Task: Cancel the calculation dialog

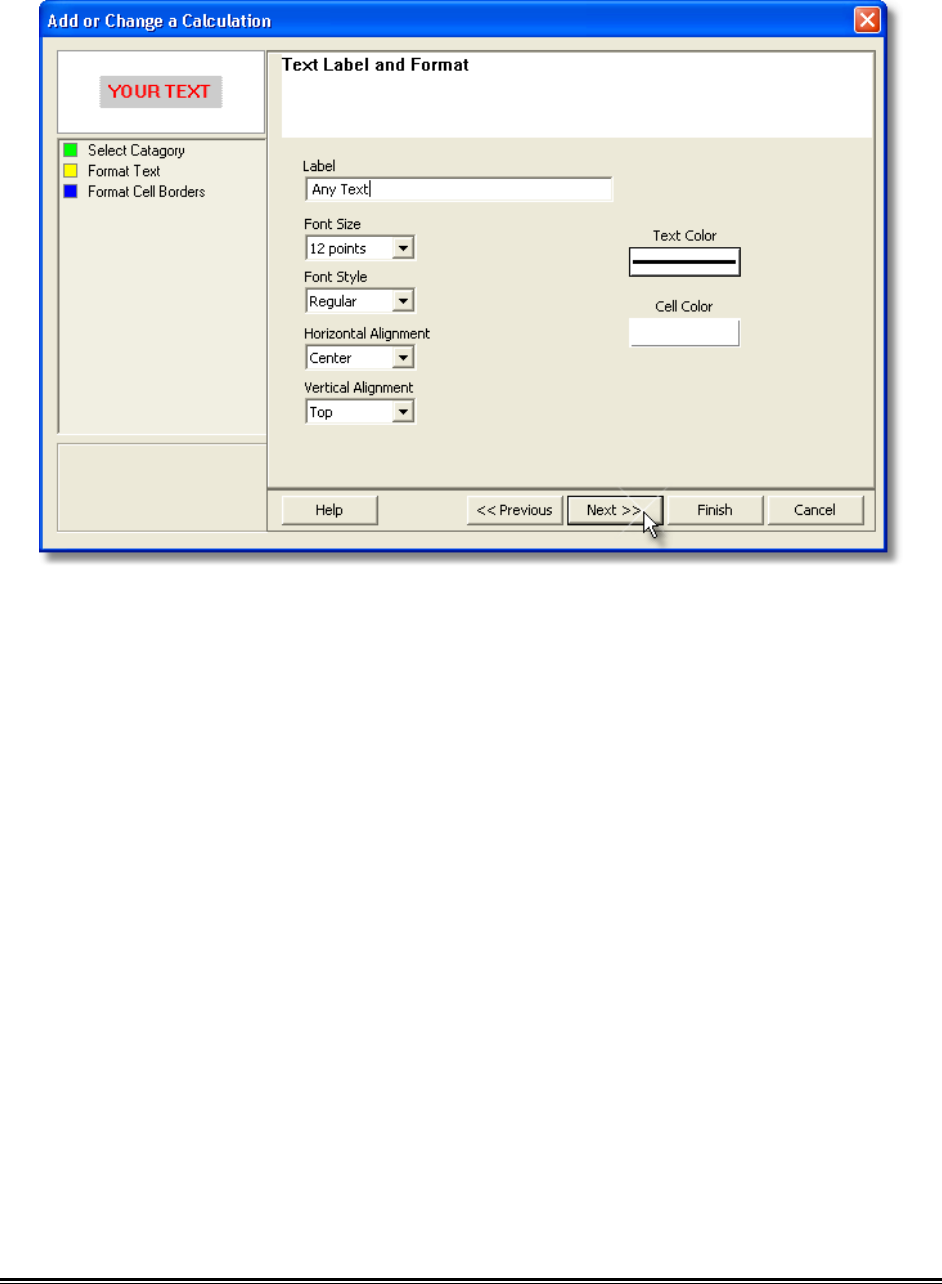Action: point(815,510)
